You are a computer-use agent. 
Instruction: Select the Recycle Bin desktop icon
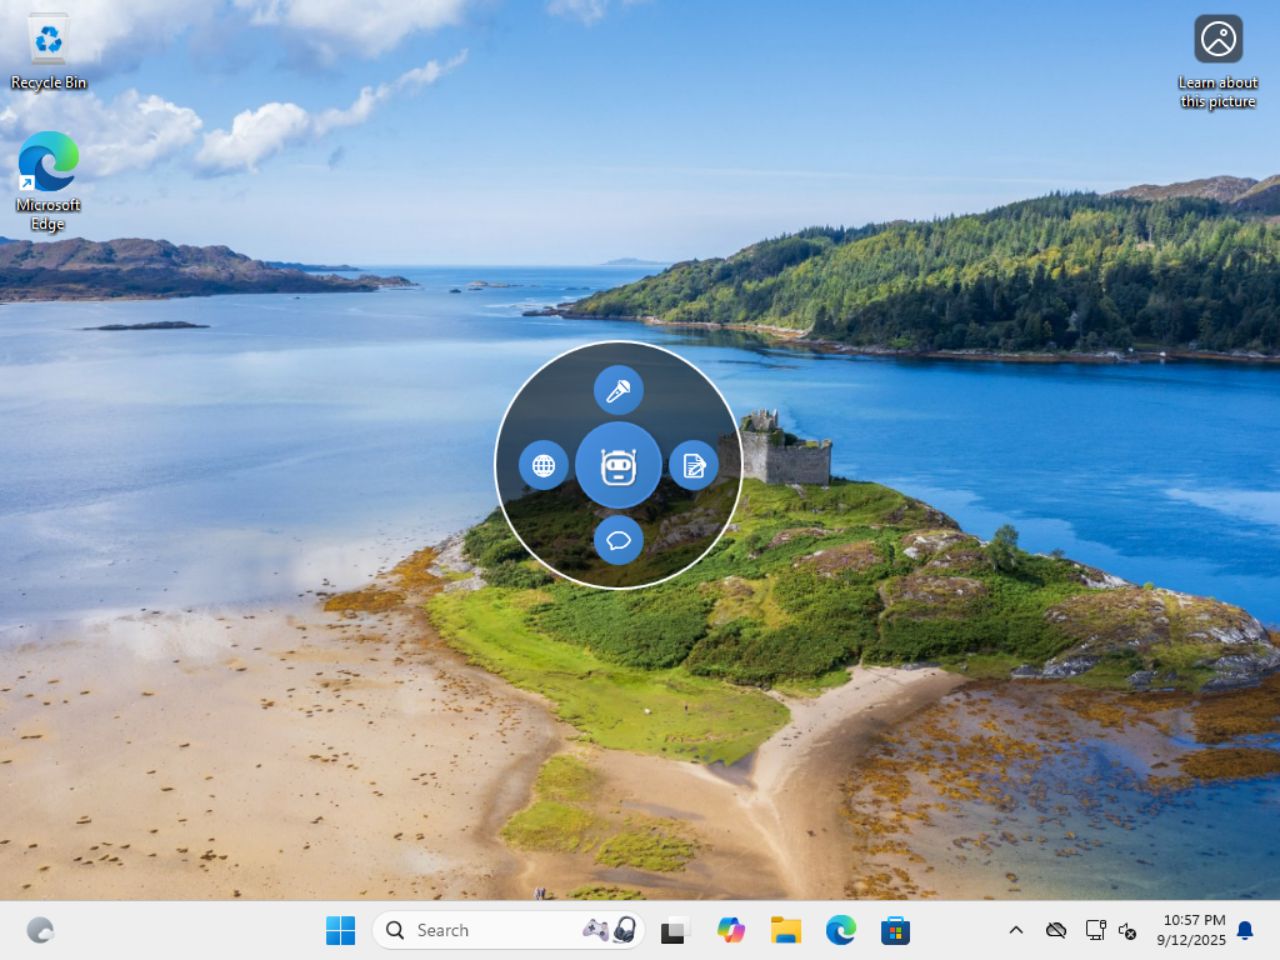48,52
